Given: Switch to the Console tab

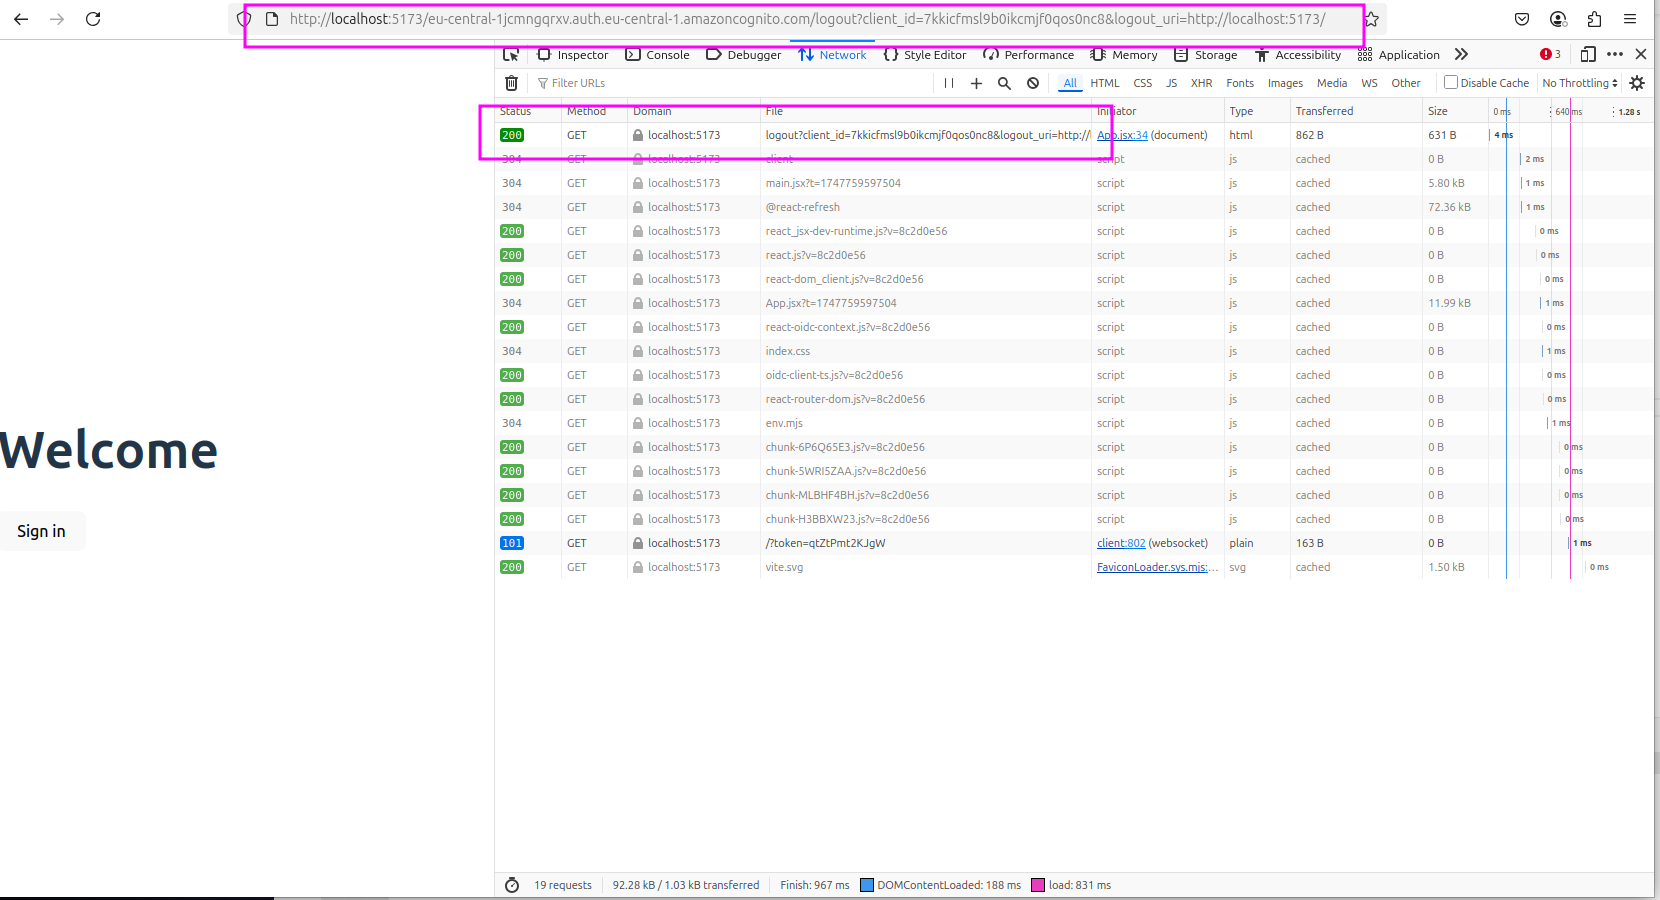Looking at the screenshot, I should coord(657,55).
